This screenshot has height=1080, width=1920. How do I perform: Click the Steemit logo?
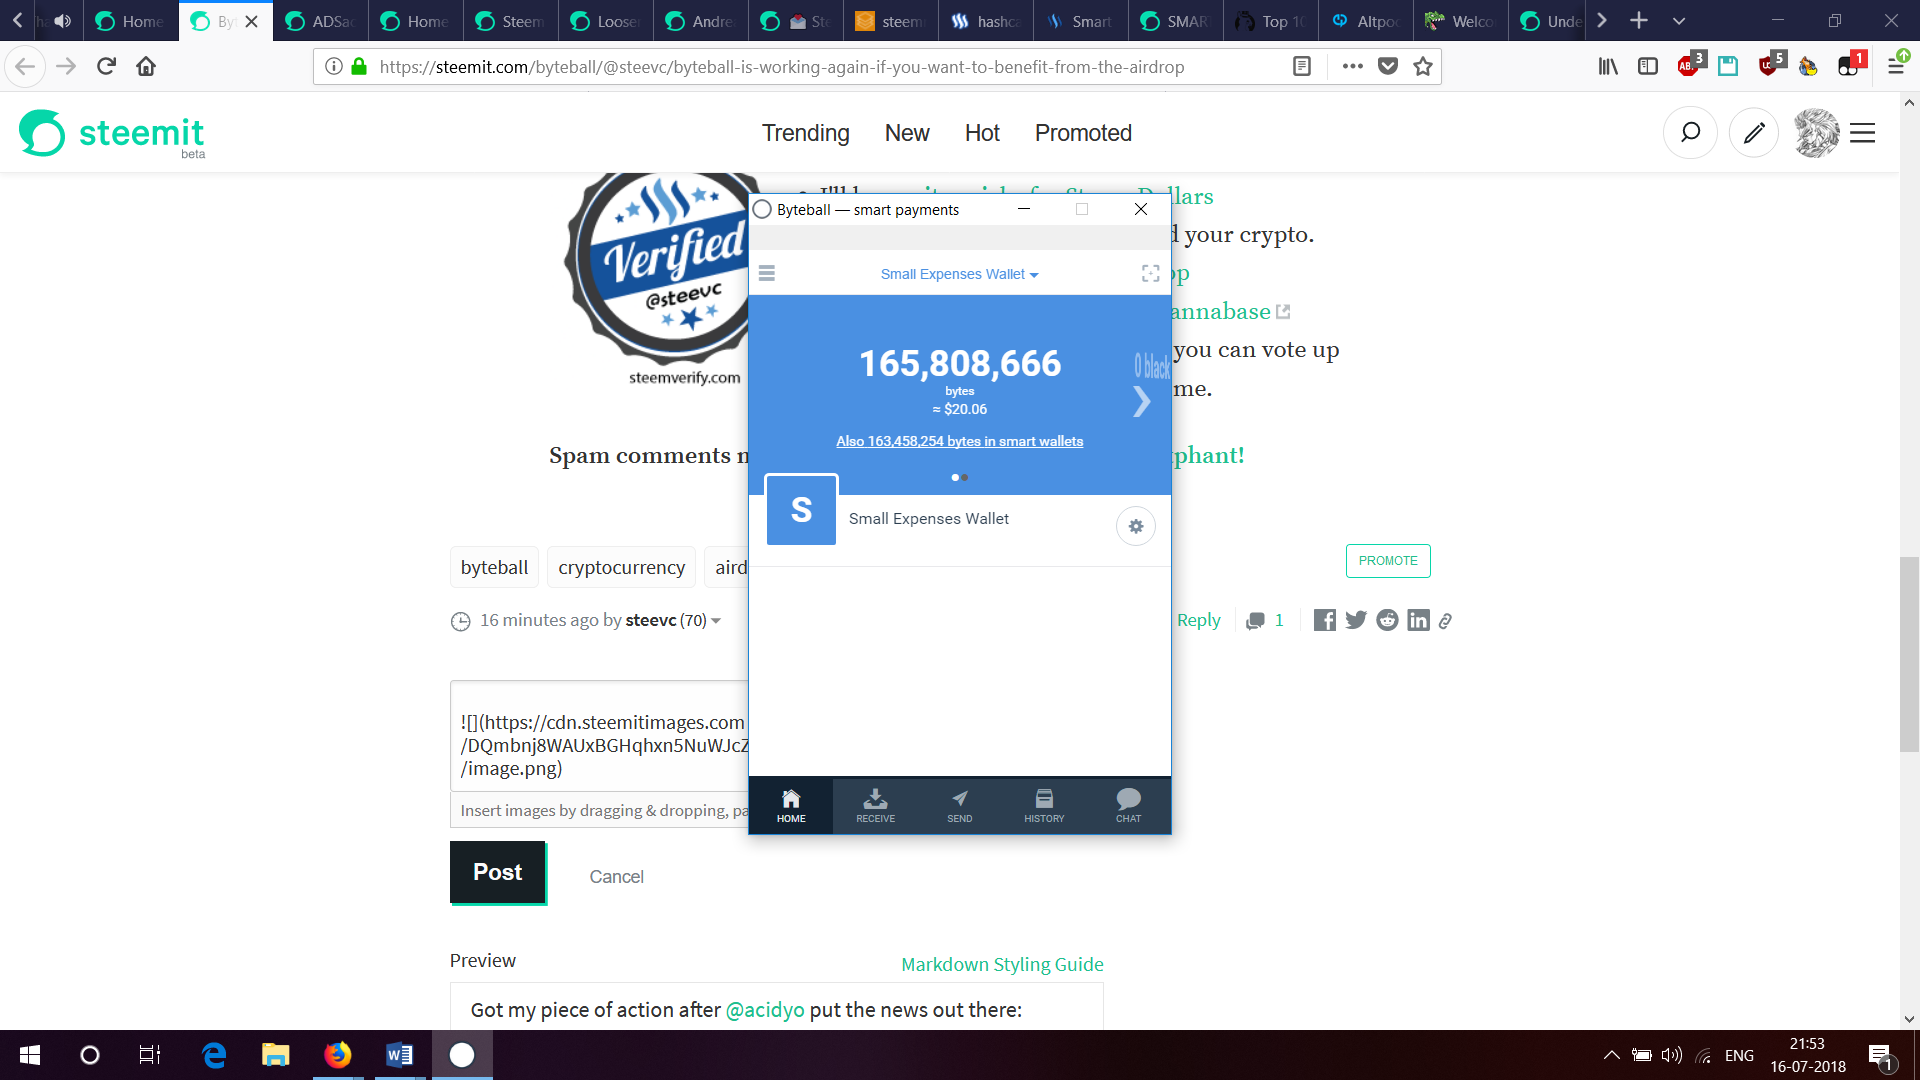pos(112,133)
